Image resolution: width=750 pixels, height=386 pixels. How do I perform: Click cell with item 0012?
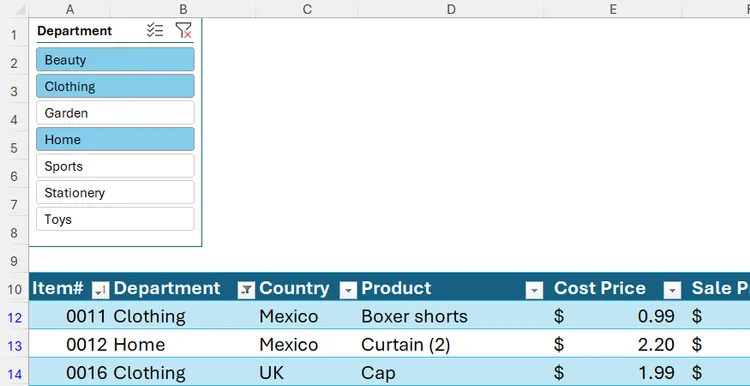coord(70,344)
